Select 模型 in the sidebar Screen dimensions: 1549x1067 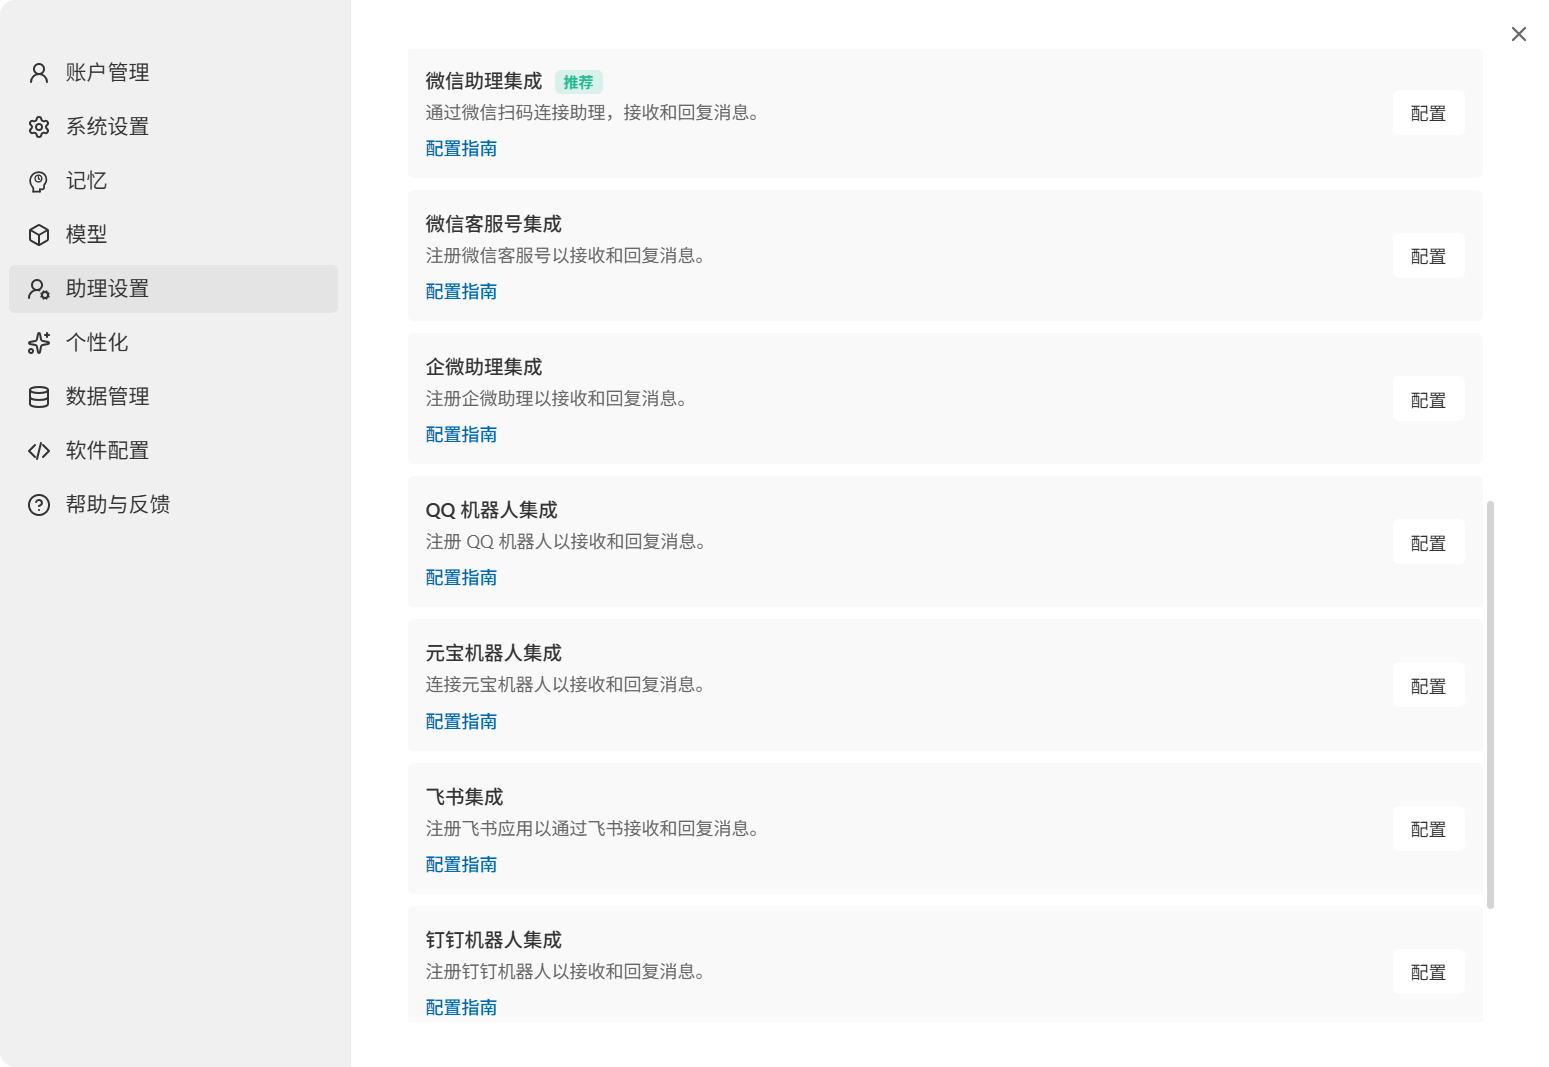[x=173, y=235]
